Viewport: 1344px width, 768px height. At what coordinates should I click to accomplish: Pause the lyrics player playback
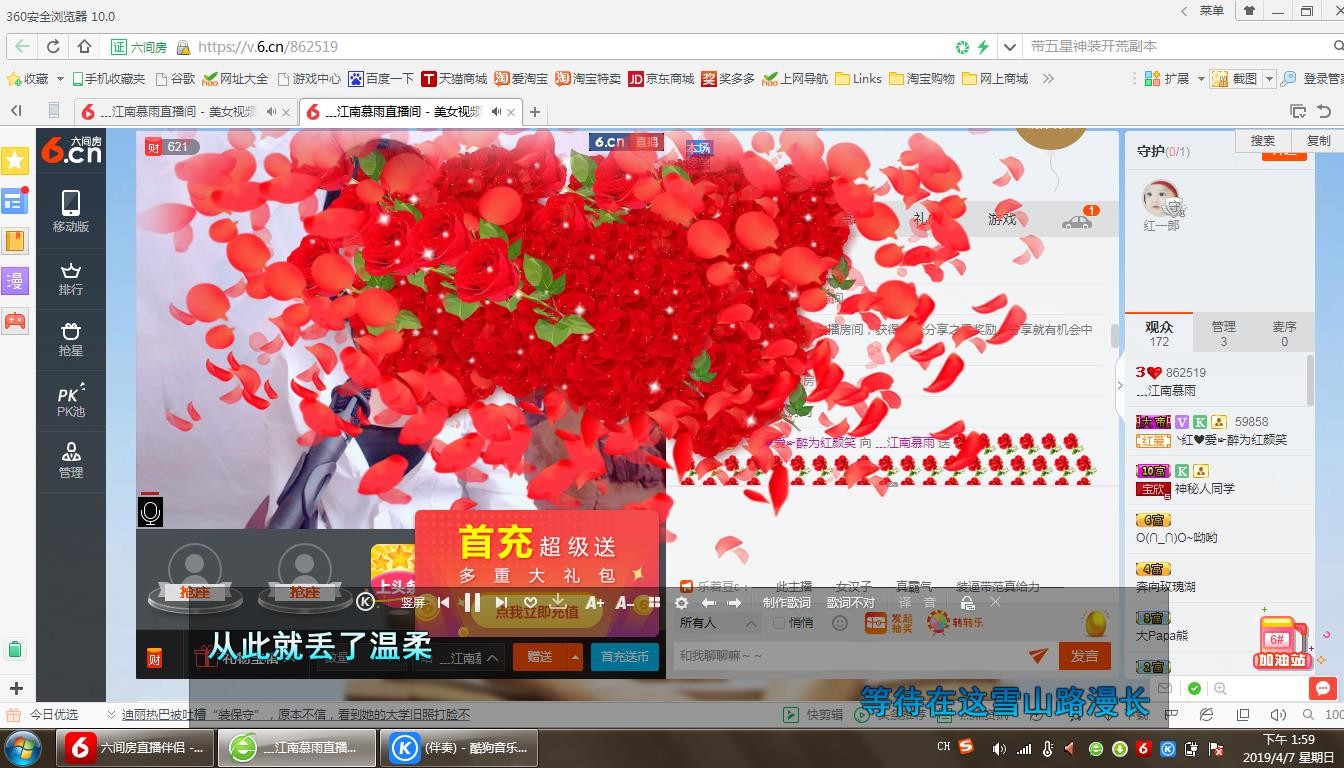tap(472, 602)
